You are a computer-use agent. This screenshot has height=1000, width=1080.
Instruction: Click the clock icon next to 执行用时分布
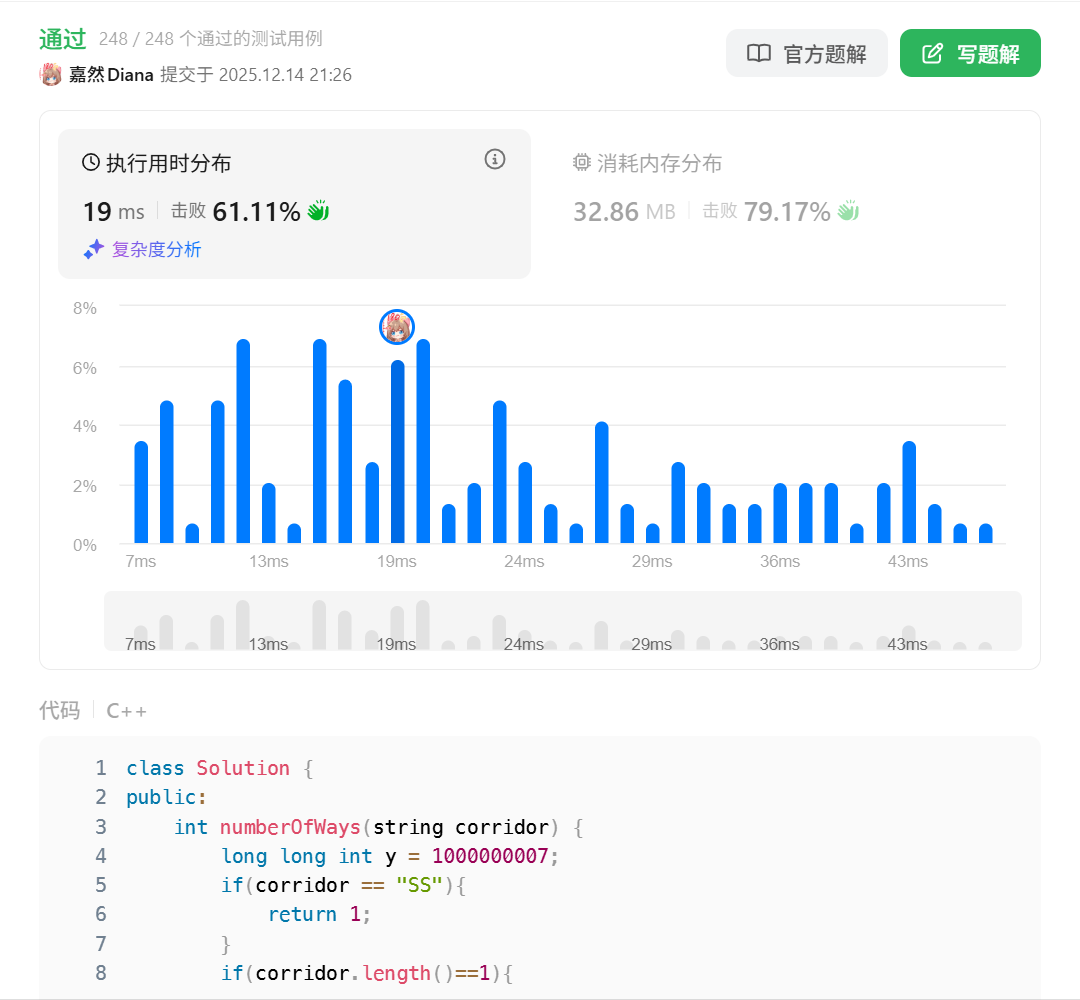point(91,163)
